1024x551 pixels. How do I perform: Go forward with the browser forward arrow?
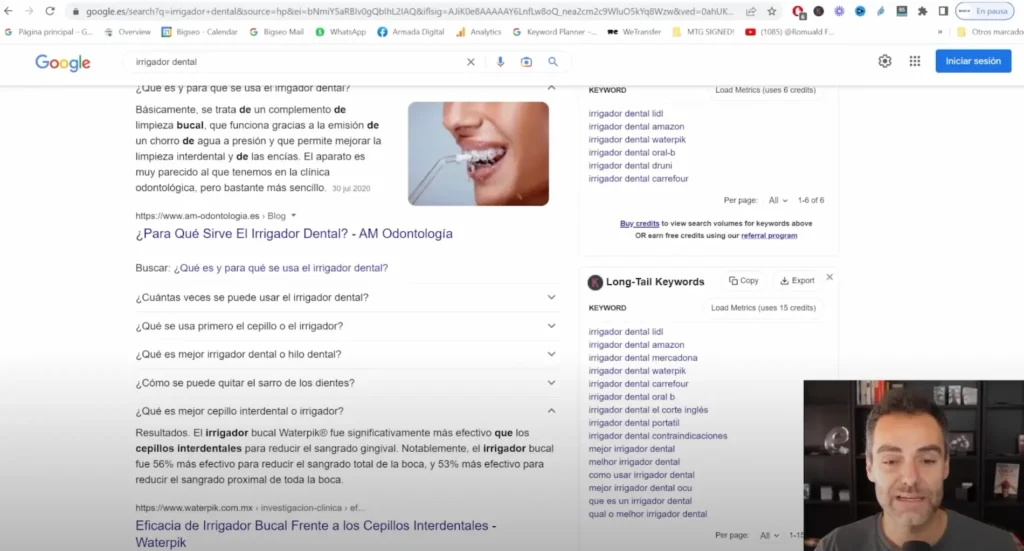pos(29,11)
